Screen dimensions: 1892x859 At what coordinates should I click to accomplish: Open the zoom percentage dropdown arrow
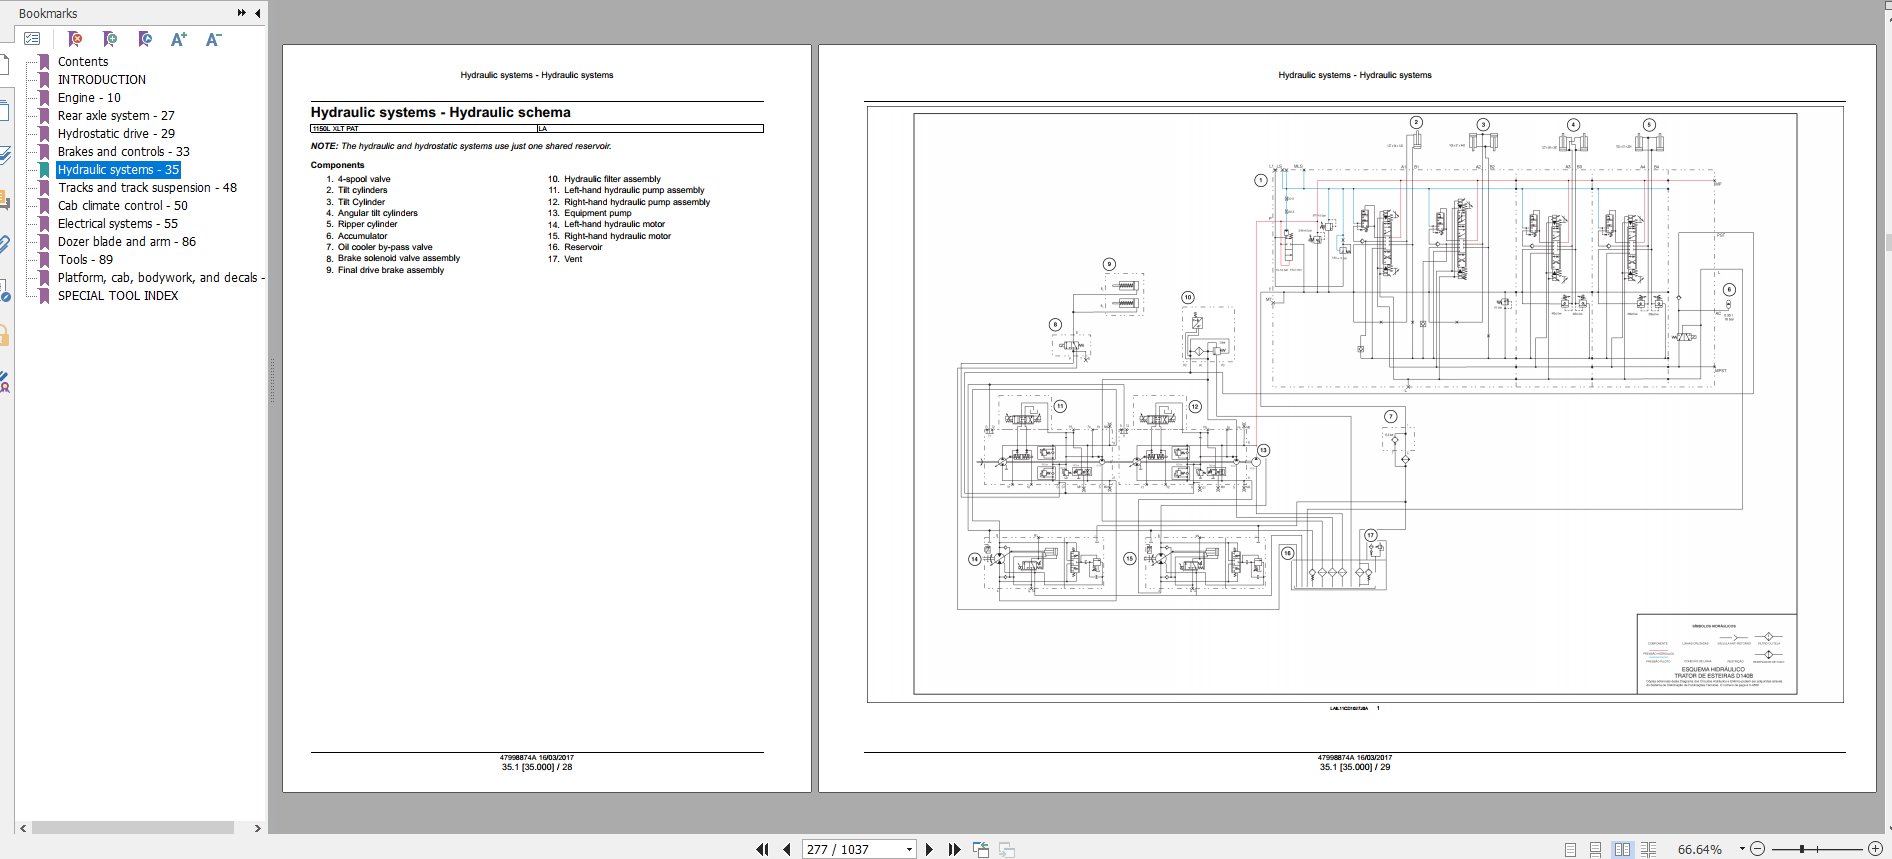[1742, 849]
